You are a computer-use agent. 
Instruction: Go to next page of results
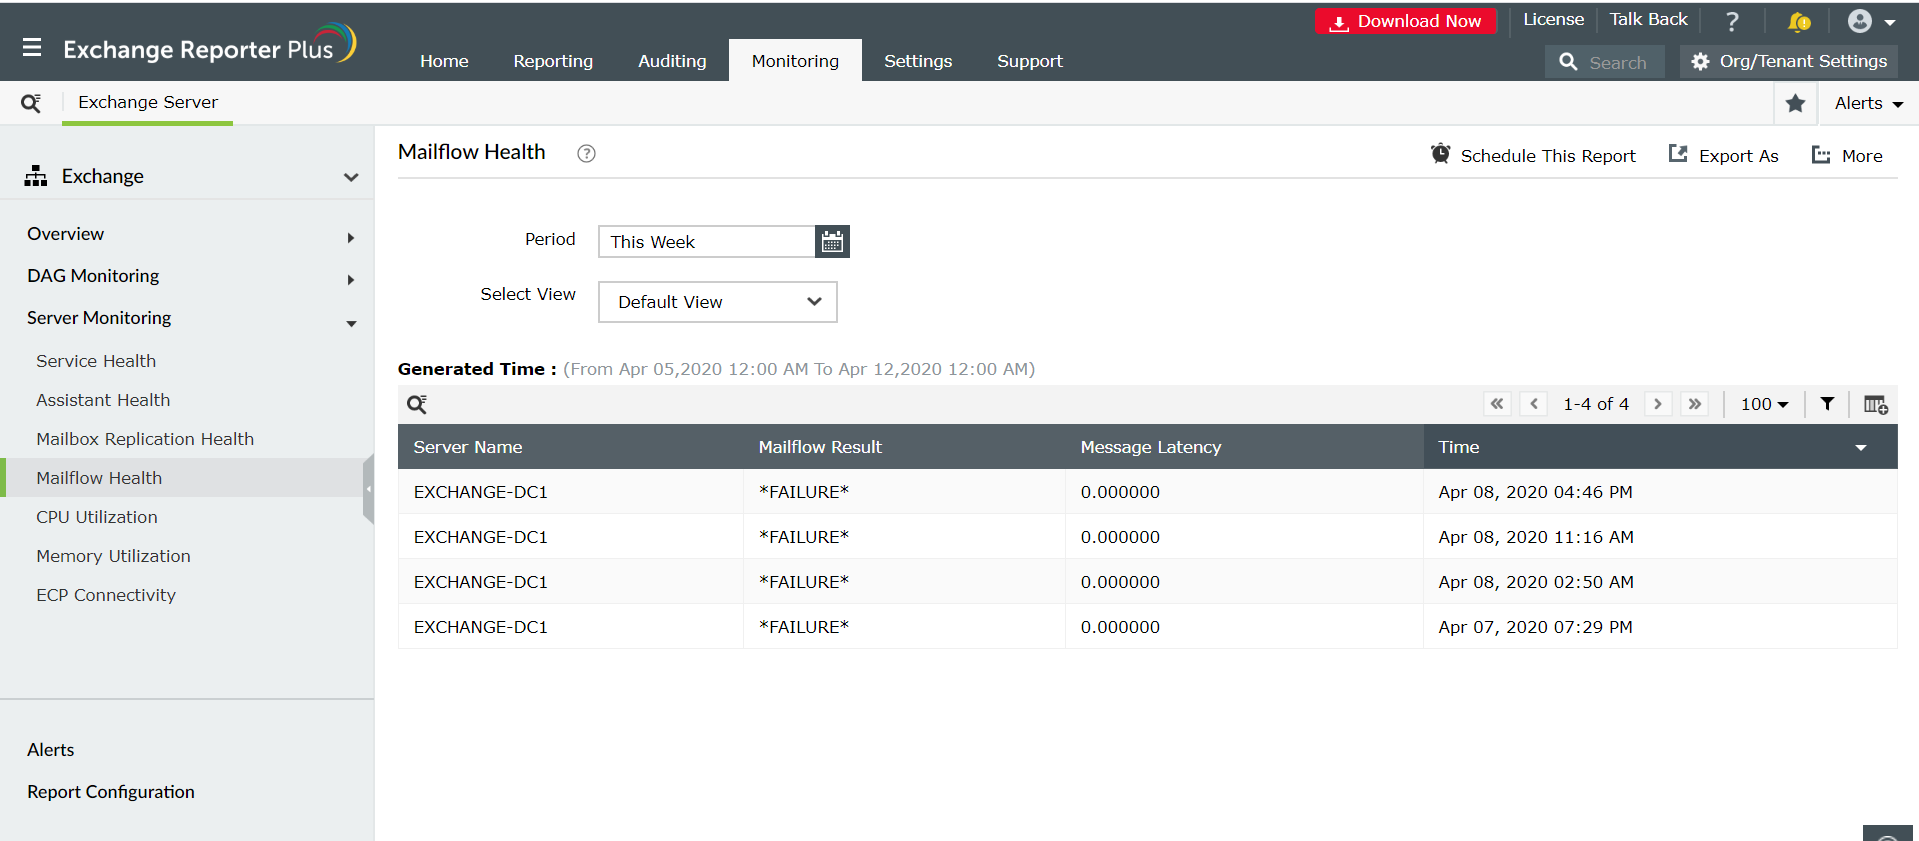coord(1658,404)
